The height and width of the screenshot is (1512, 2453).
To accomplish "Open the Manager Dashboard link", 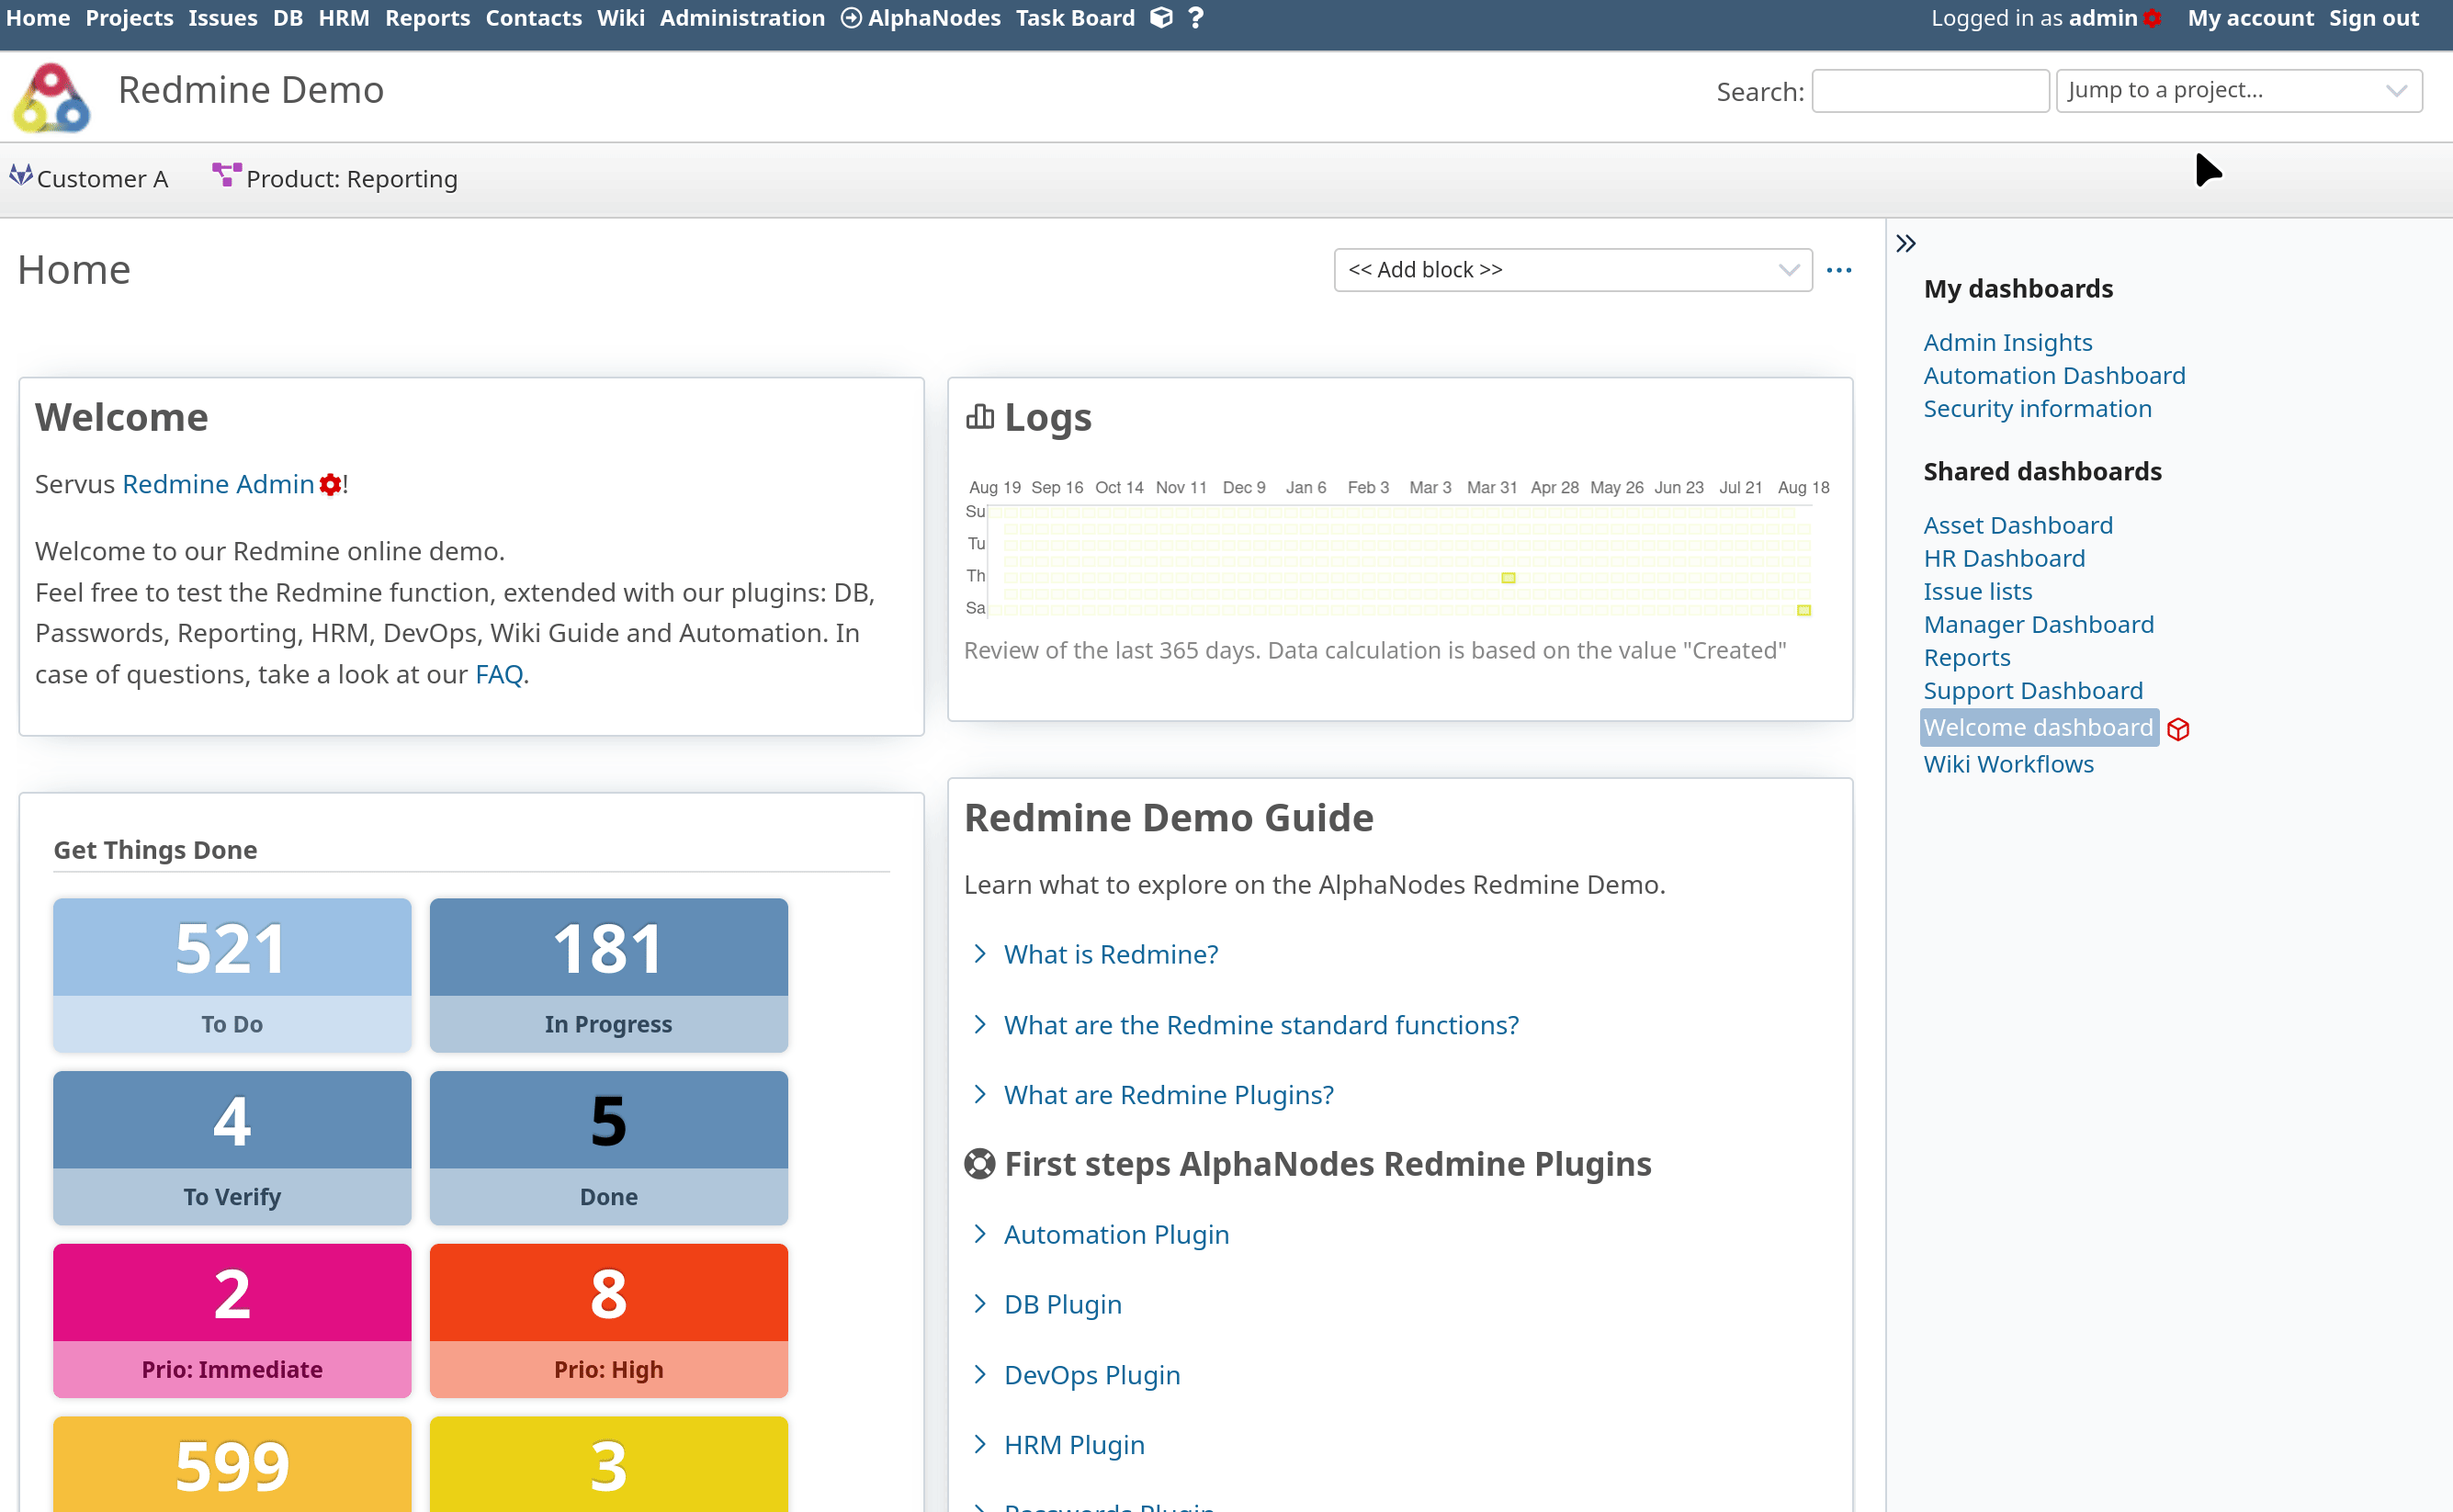I will click(2038, 624).
